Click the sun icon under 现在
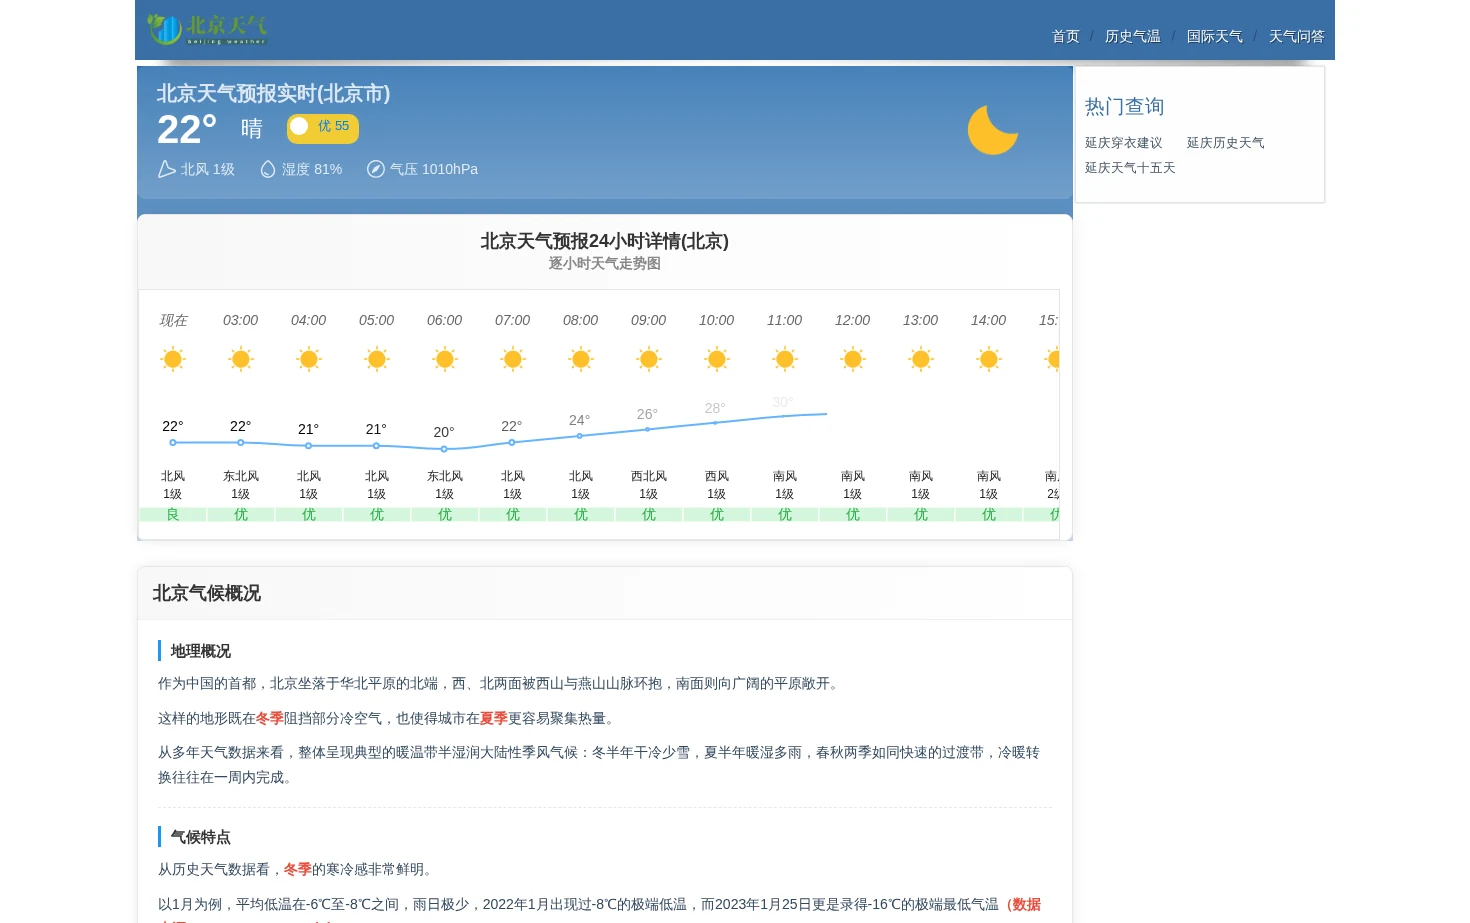 point(173,359)
